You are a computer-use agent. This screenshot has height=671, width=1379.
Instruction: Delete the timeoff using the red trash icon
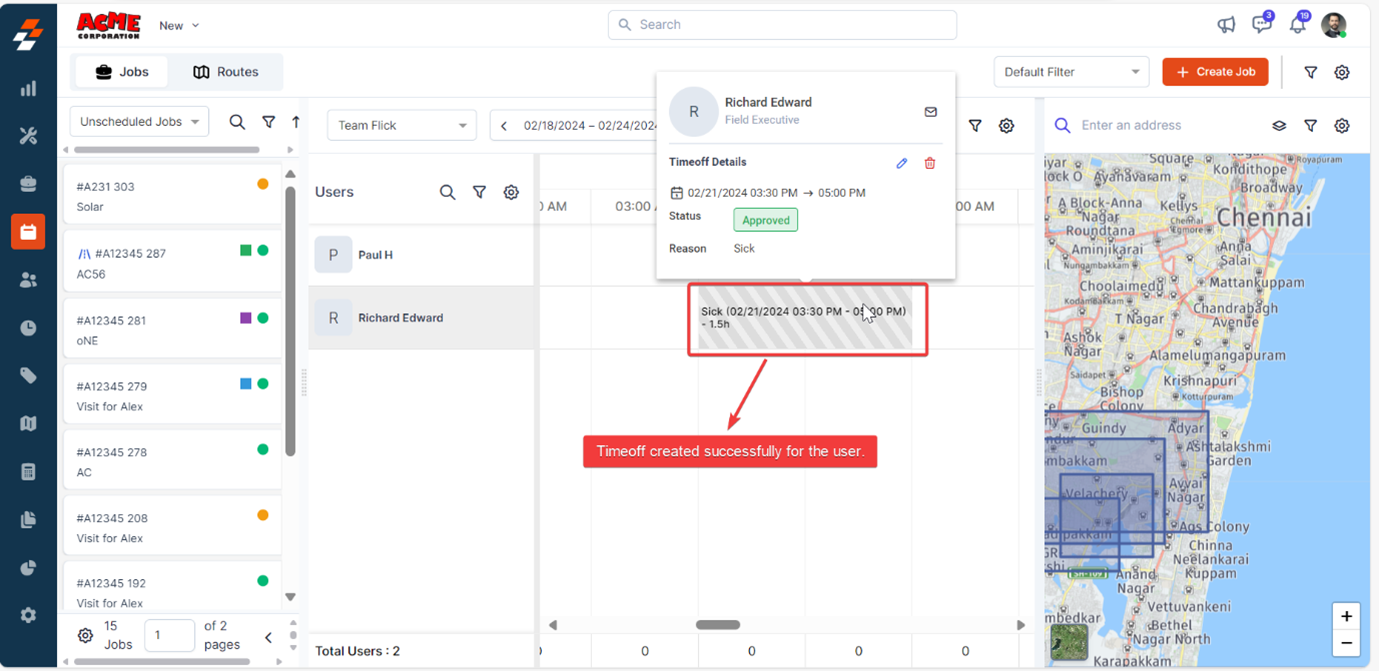click(930, 163)
